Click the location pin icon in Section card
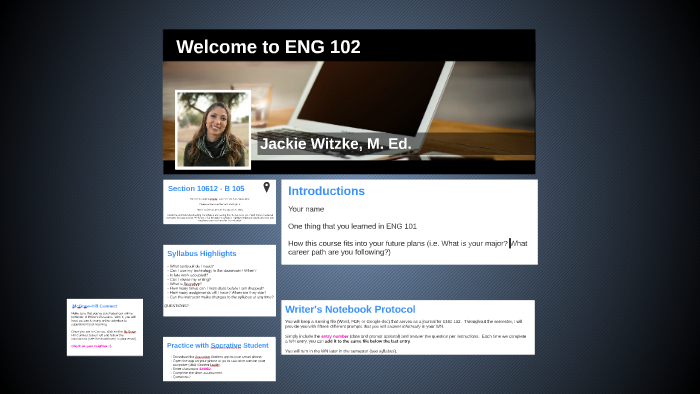Screen dimensions: 700x394 point(267,187)
